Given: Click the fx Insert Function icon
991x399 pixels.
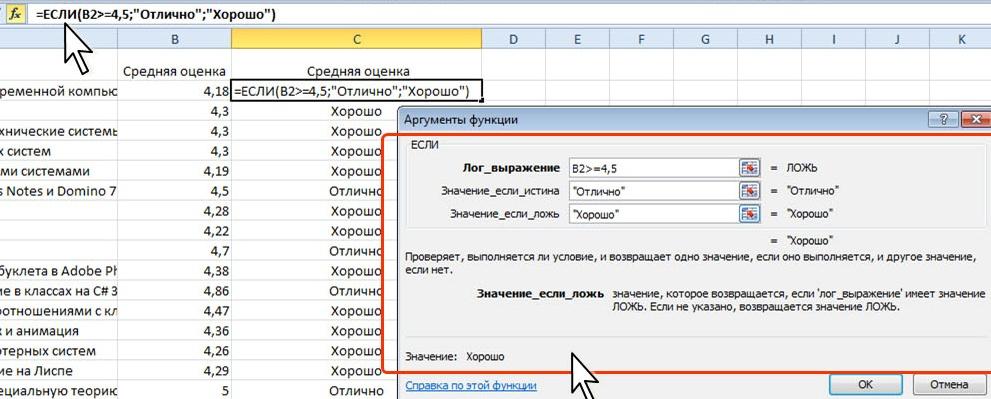Looking at the screenshot, I should (x=15, y=15).
